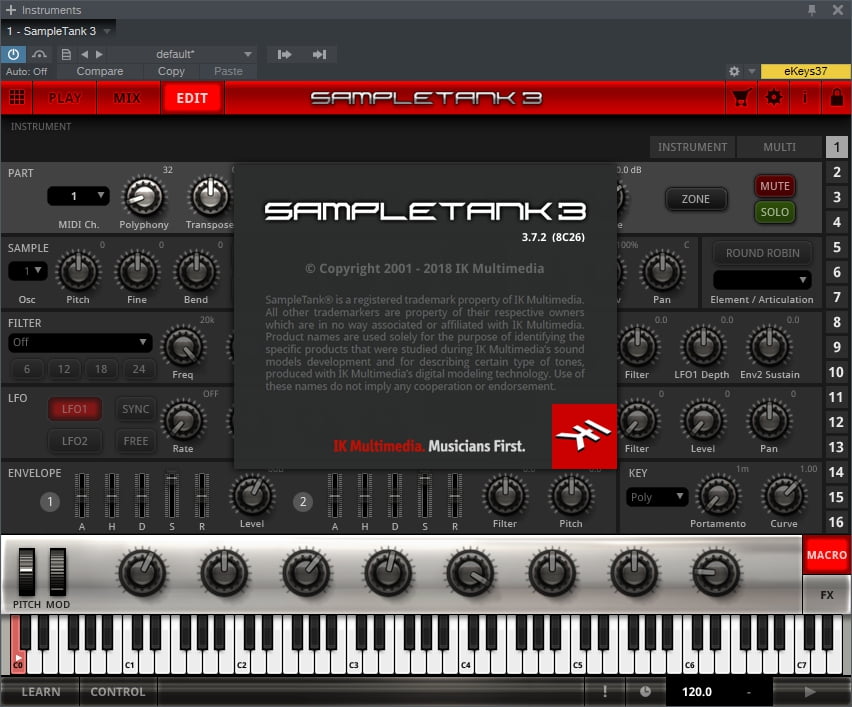
Task: Switch to the MIX tab
Action: click(127, 98)
